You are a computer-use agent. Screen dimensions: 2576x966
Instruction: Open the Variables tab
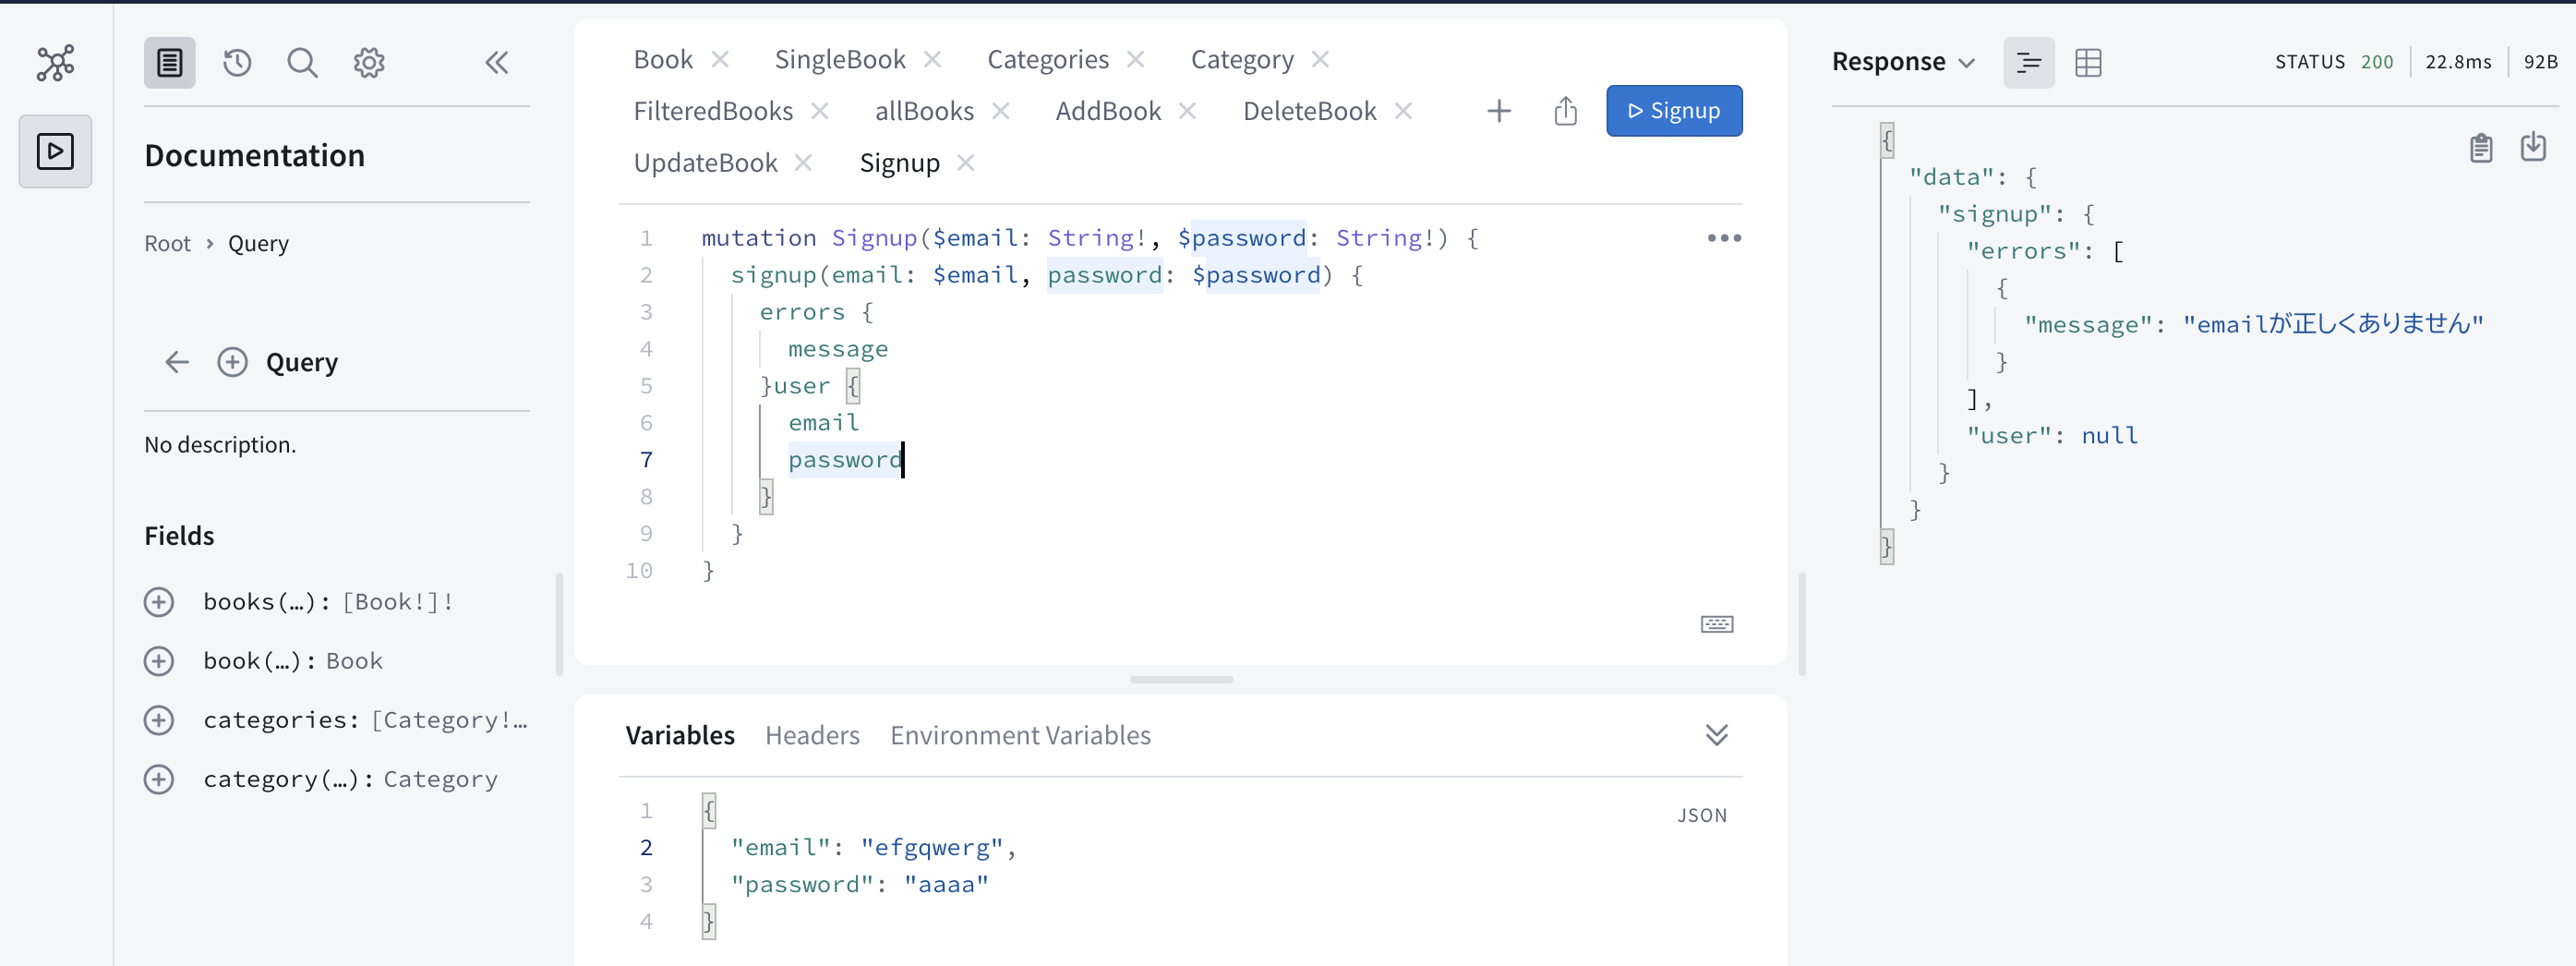(x=680, y=735)
